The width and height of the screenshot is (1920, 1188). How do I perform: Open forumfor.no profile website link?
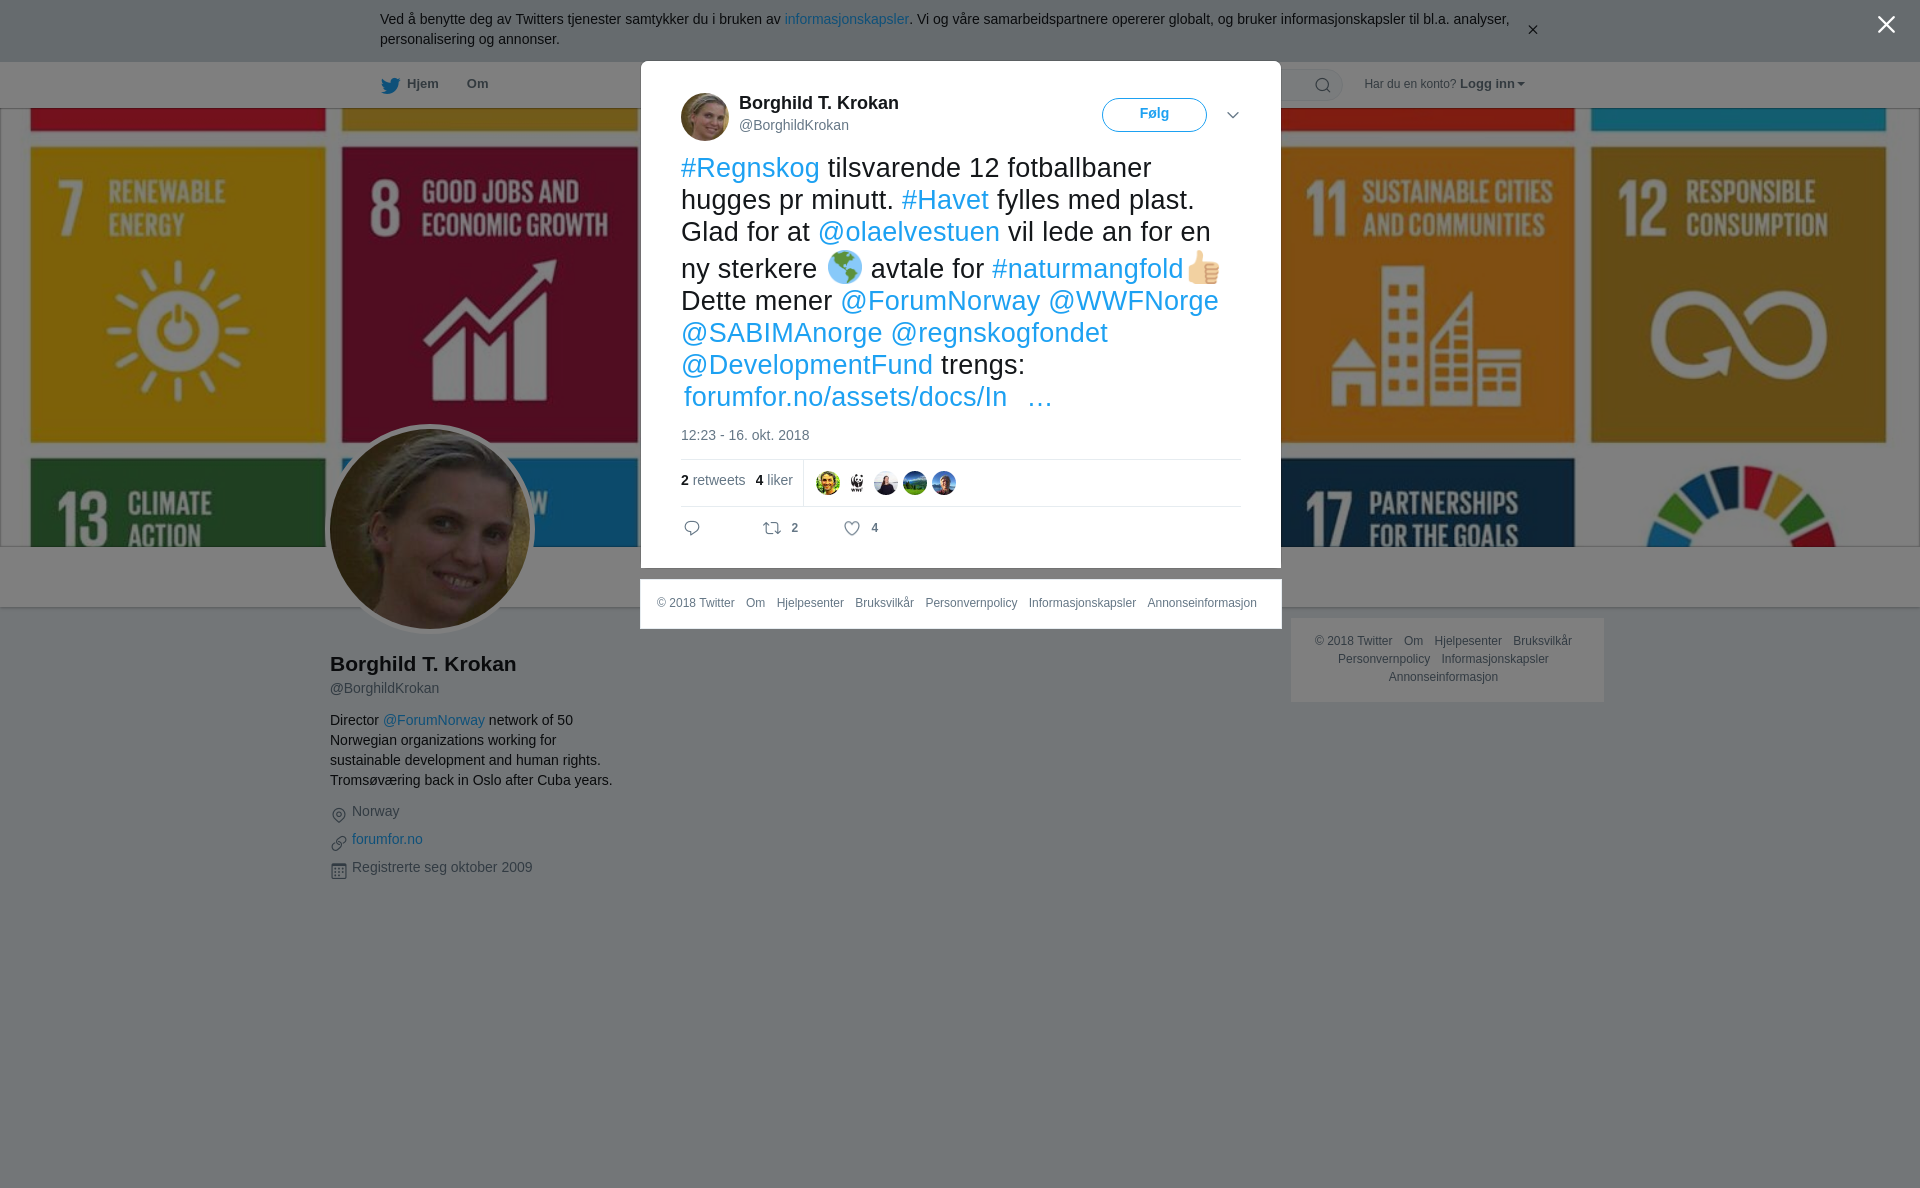pyautogui.click(x=387, y=839)
